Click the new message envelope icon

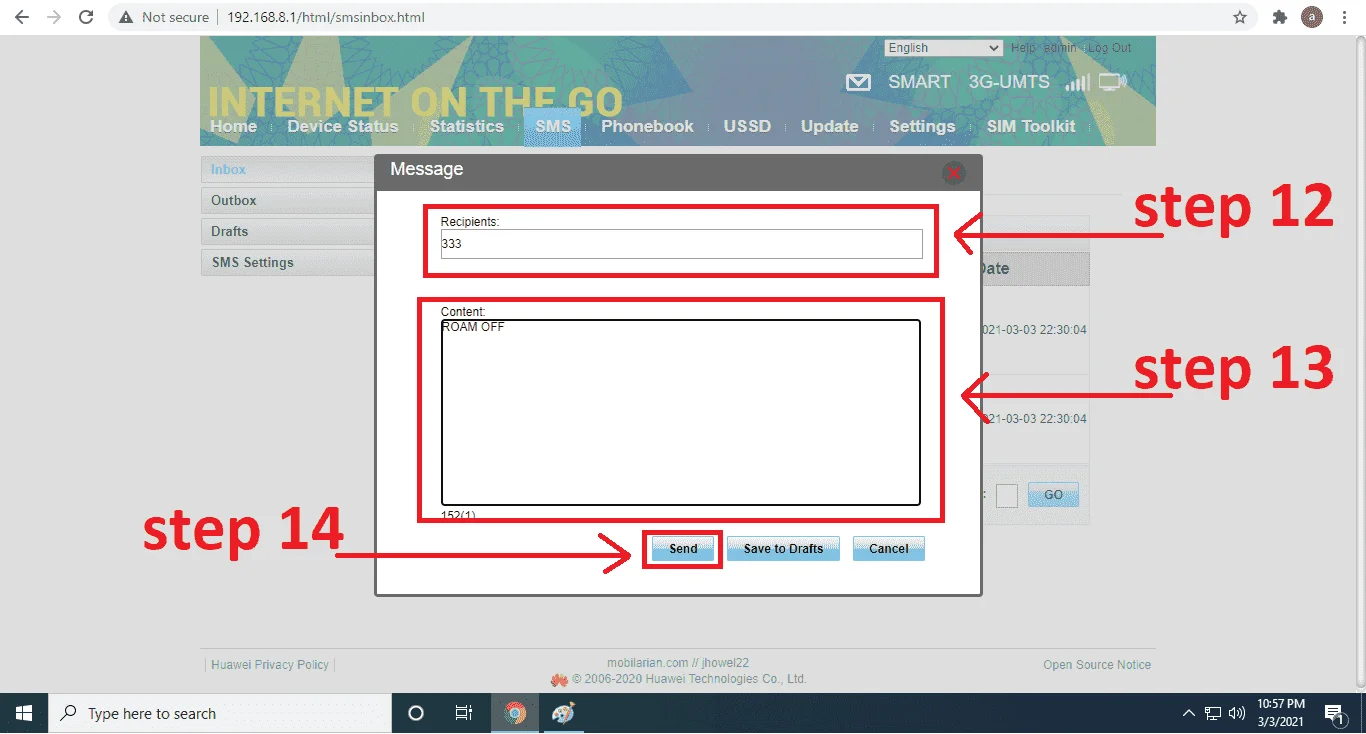[858, 83]
